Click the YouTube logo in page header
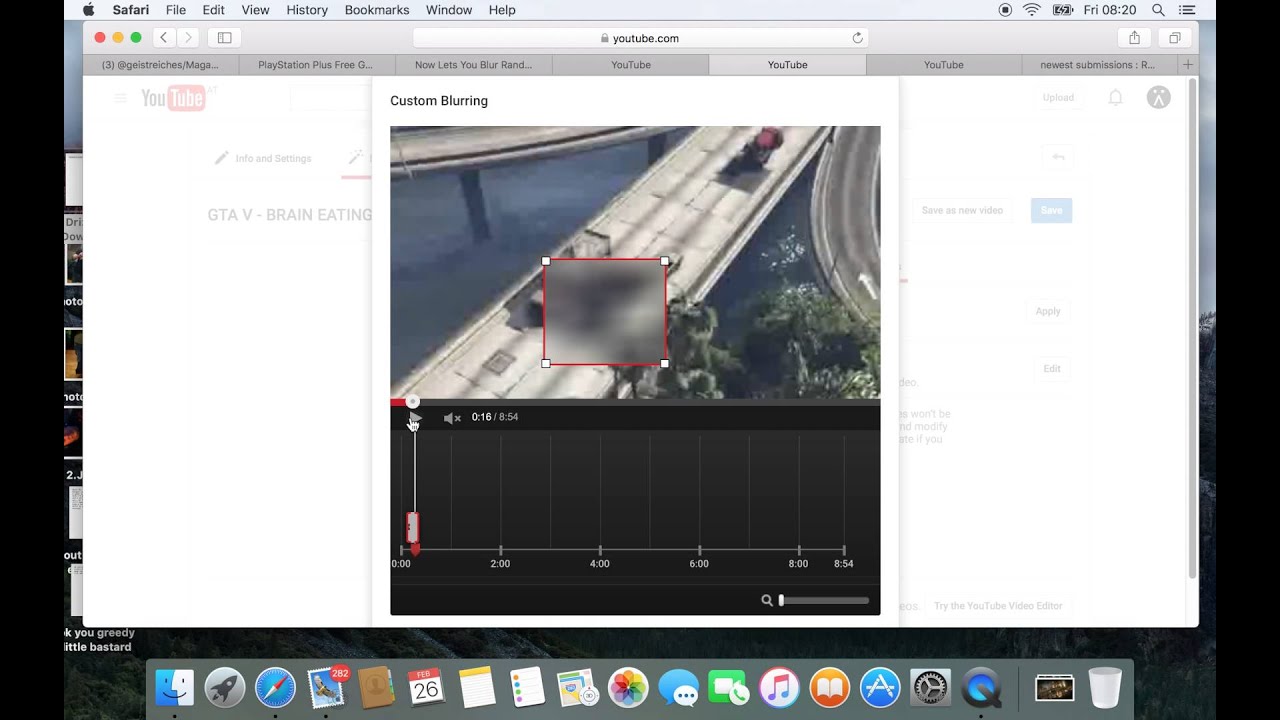Viewport: 1280px width, 720px height. tap(173, 97)
